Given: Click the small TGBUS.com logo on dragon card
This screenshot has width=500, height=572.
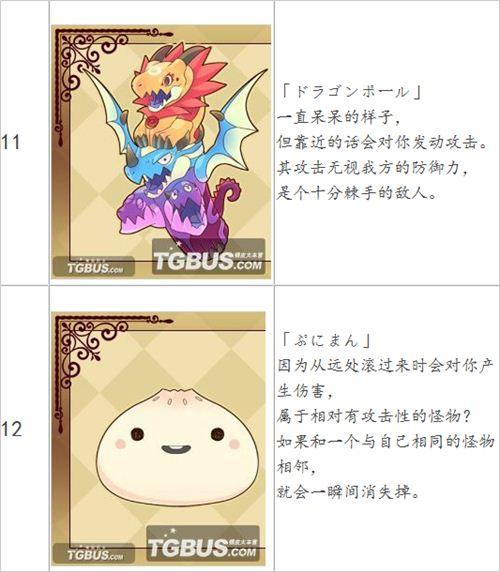Looking at the screenshot, I should coord(94,267).
